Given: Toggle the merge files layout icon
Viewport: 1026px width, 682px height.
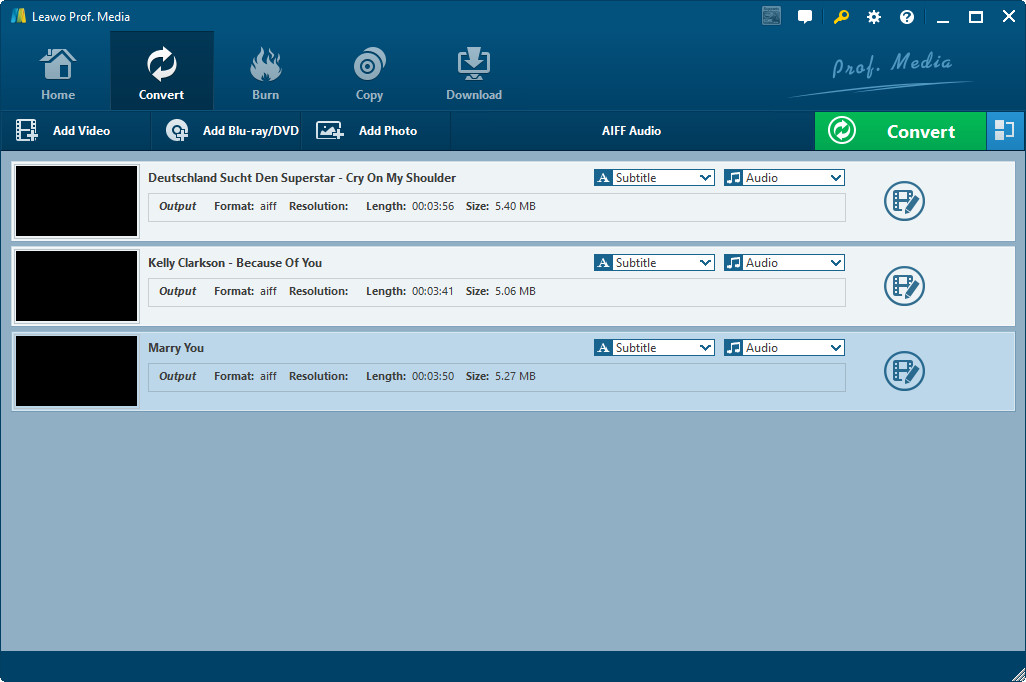Looking at the screenshot, I should 1004,131.
